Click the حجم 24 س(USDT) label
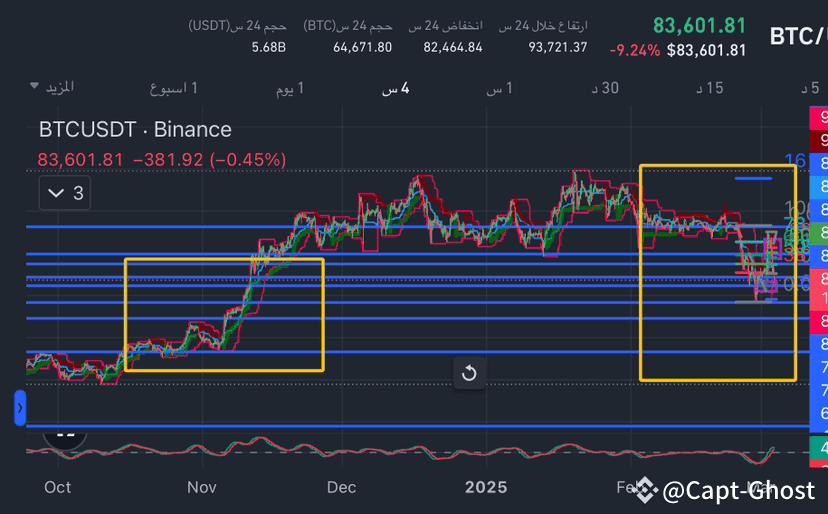The image size is (828, 514). tap(238, 25)
